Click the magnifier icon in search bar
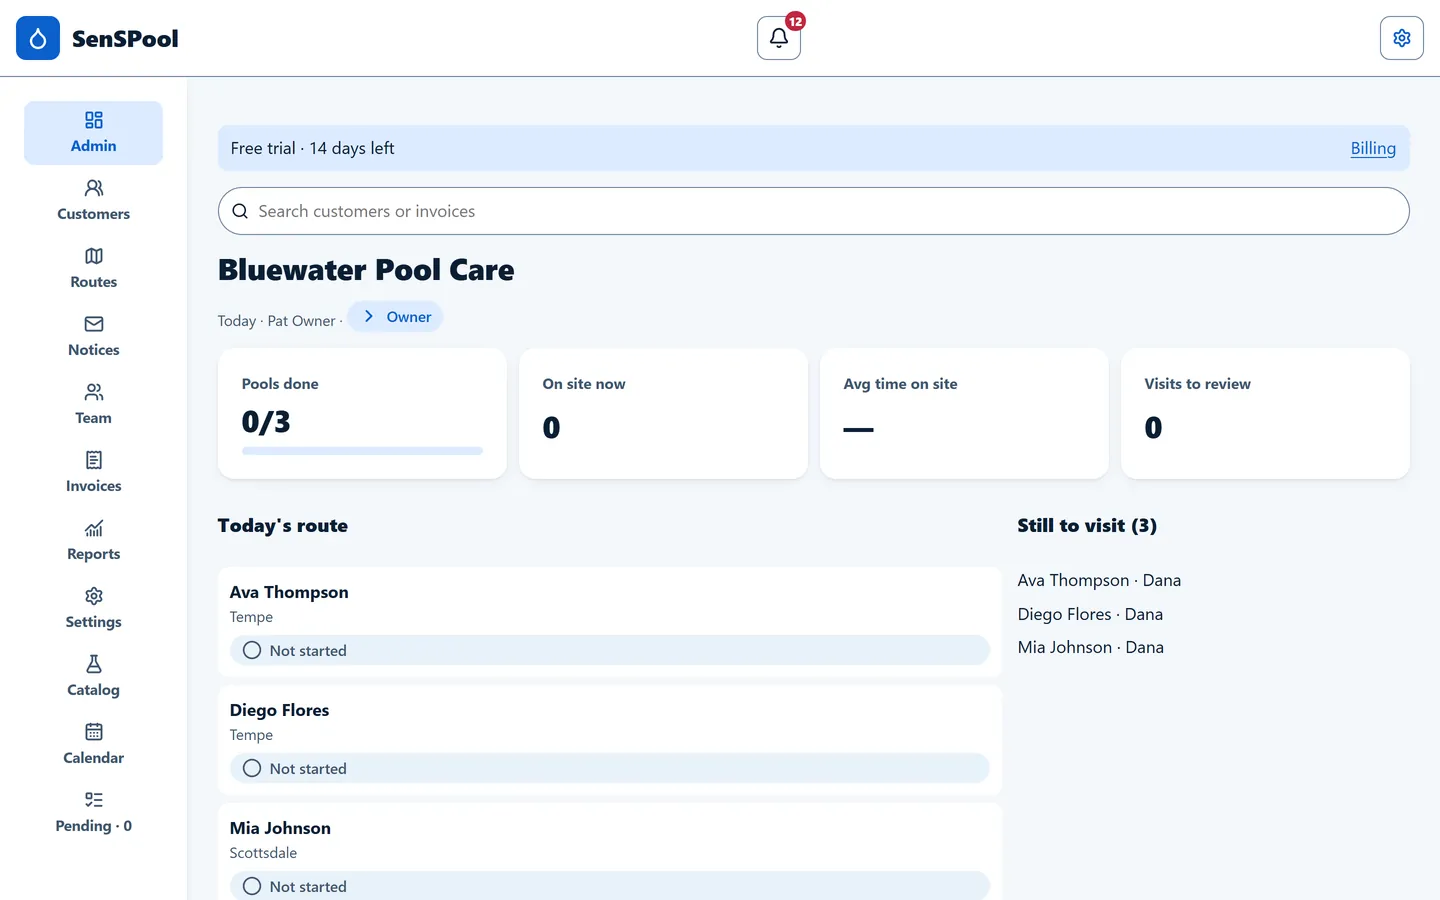The height and width of the screenshot is (900, 1440). pos(240,211)
